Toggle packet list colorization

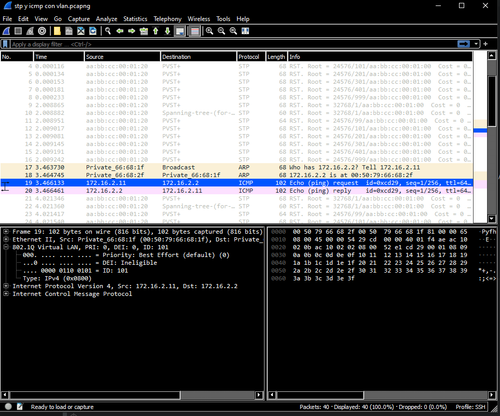(x=195, y=31)
